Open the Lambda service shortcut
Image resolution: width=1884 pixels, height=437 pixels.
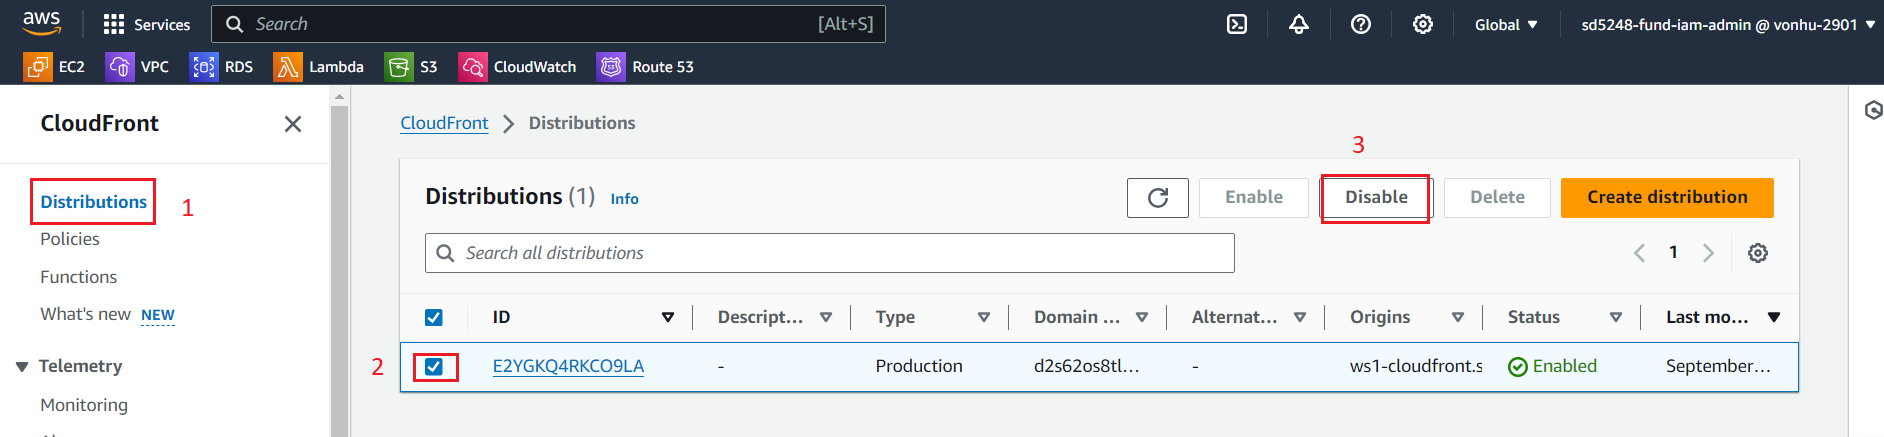click(318, 67)
